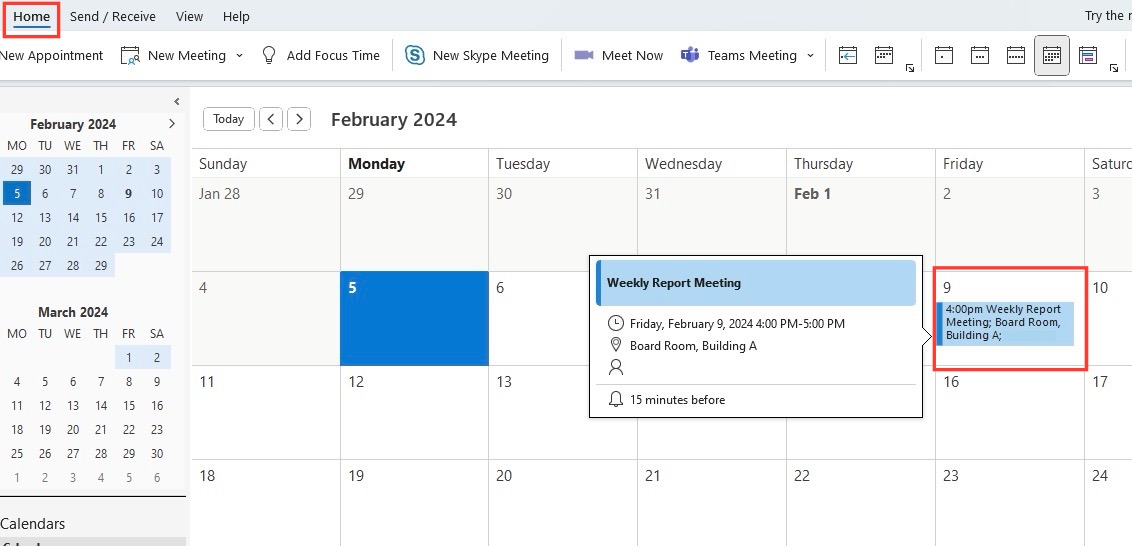Viewport: 1132px width, 546px height.
Task: Expand the New Meeting dropdown arrow
Action: (240, 56)
